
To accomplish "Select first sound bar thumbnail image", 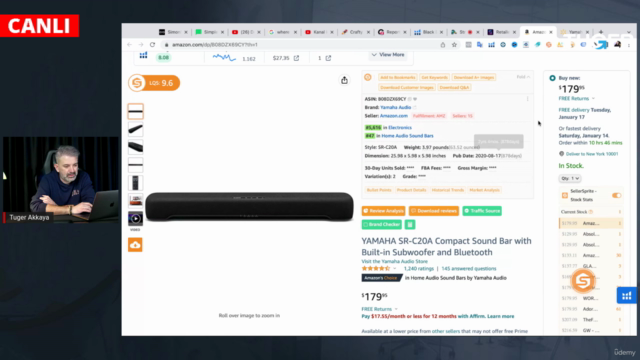I will [x=136, y=111].
